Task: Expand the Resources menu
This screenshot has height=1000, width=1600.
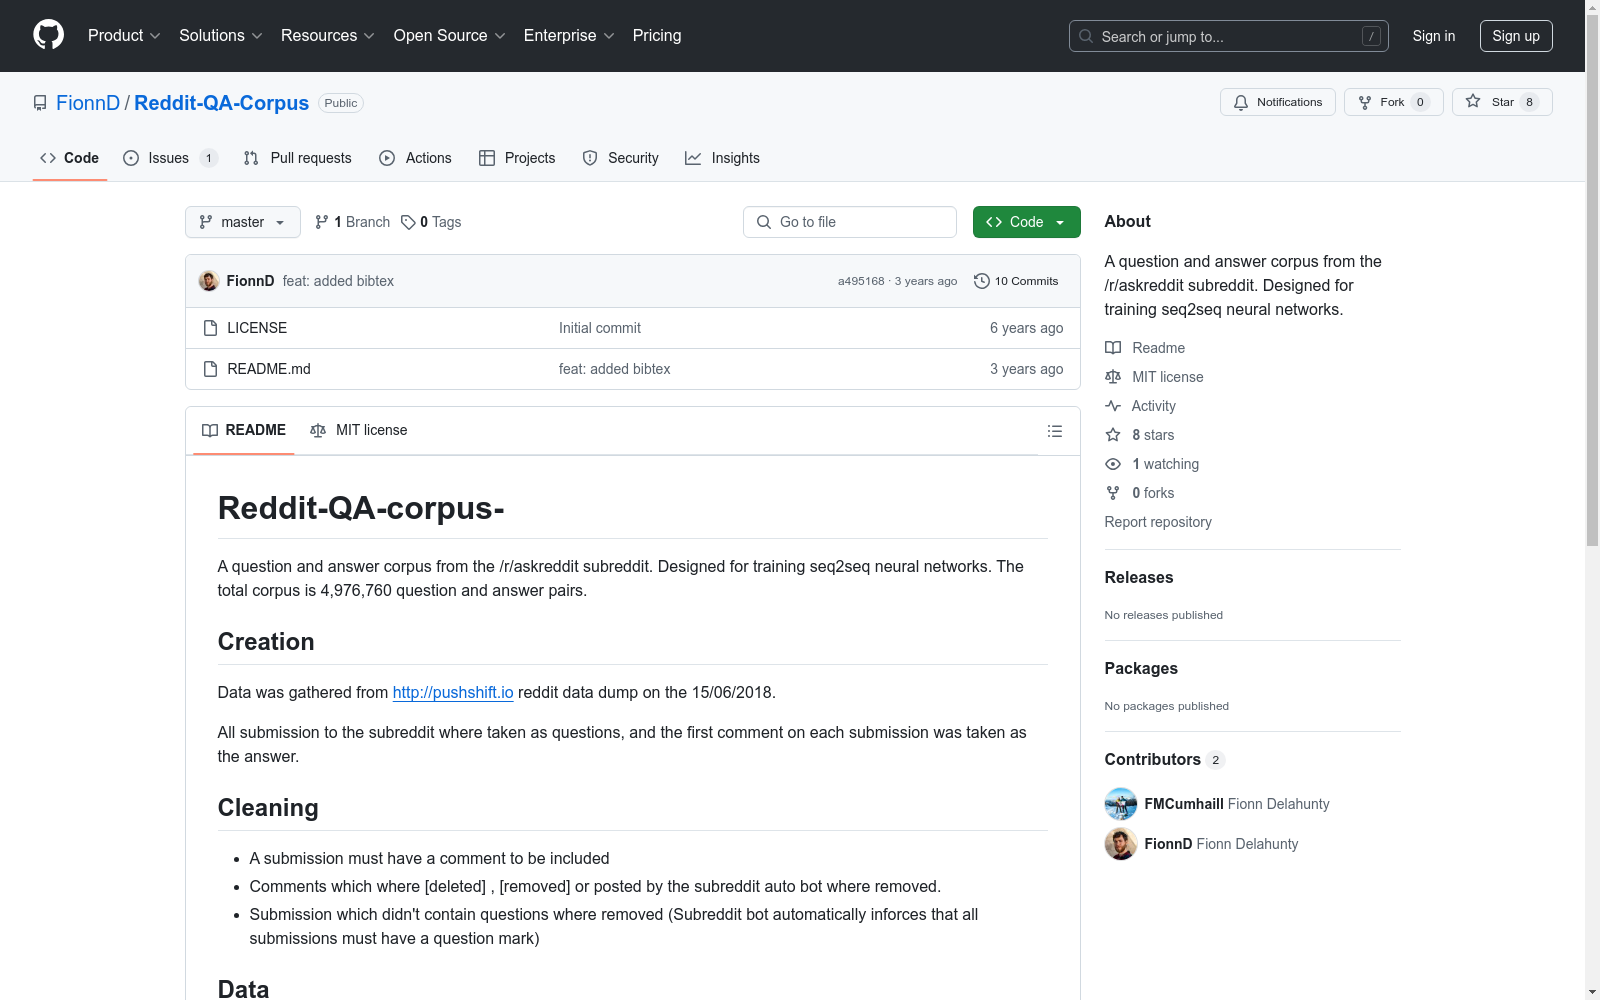Action: tap(328, 36)
